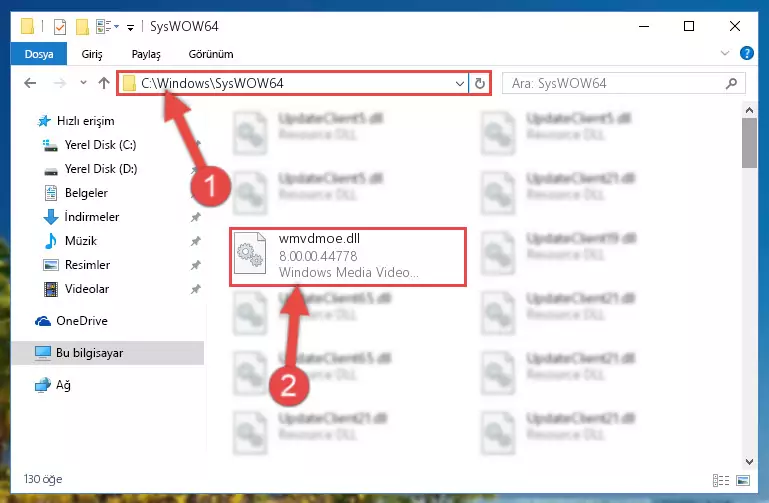Select the wmvdmoe.dll file
Screen dimensions: 769x503
(x=348, y=256)
